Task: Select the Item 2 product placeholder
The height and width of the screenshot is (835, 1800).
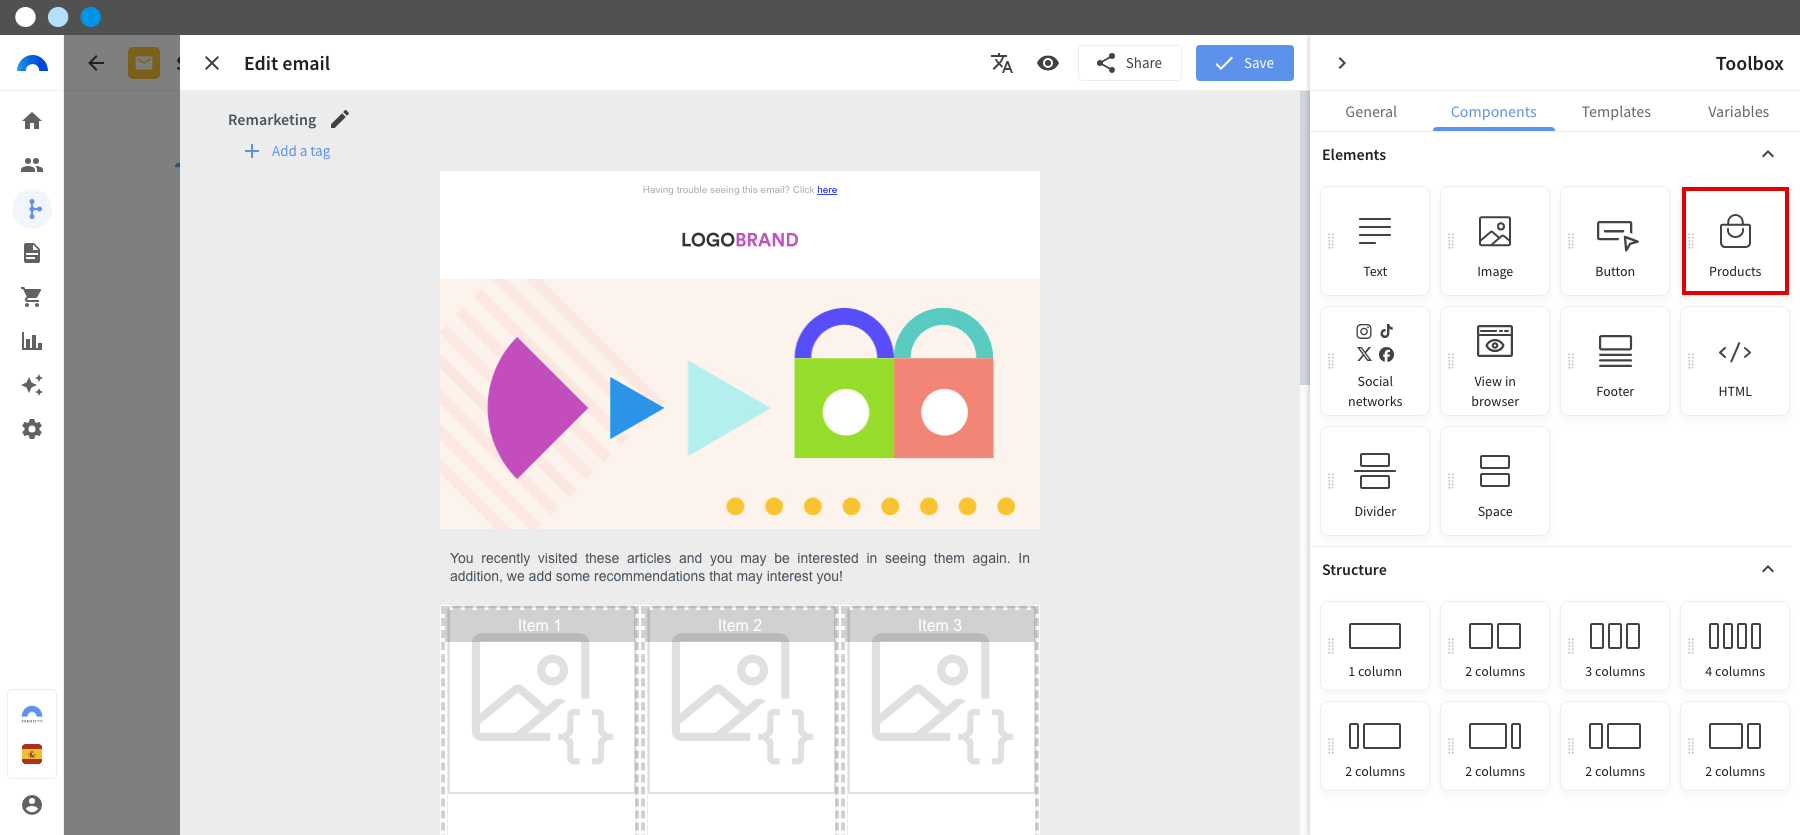Action: (x=740, y=700)
